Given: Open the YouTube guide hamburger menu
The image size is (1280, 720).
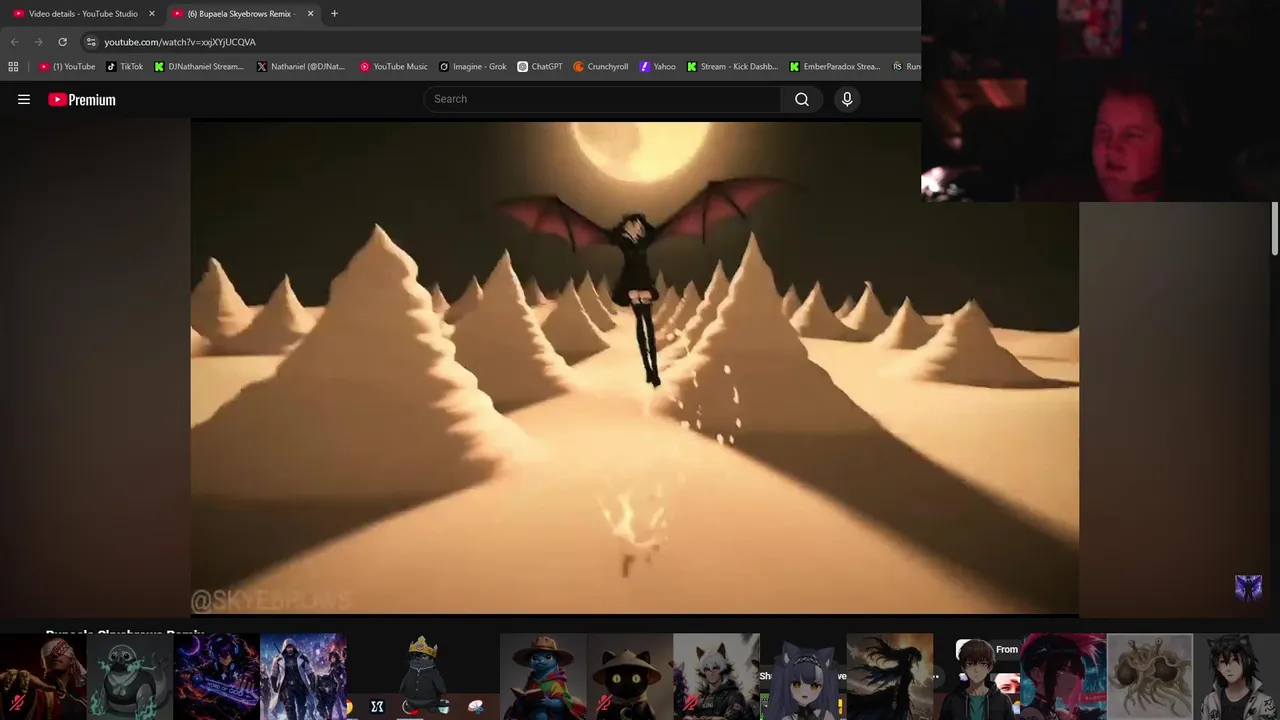Looking at the screenshot, I should pyautogui.click(x=24, y=99).
